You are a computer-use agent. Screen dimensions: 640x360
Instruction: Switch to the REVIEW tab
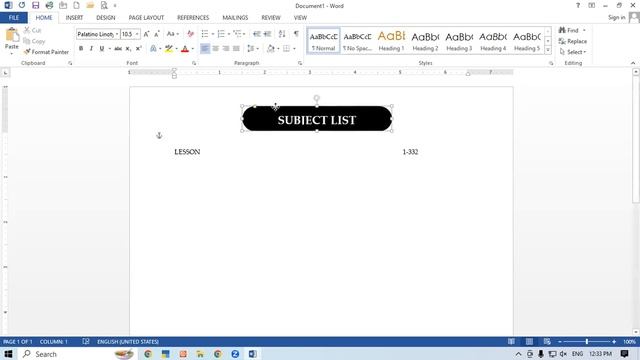coord(271,18)
